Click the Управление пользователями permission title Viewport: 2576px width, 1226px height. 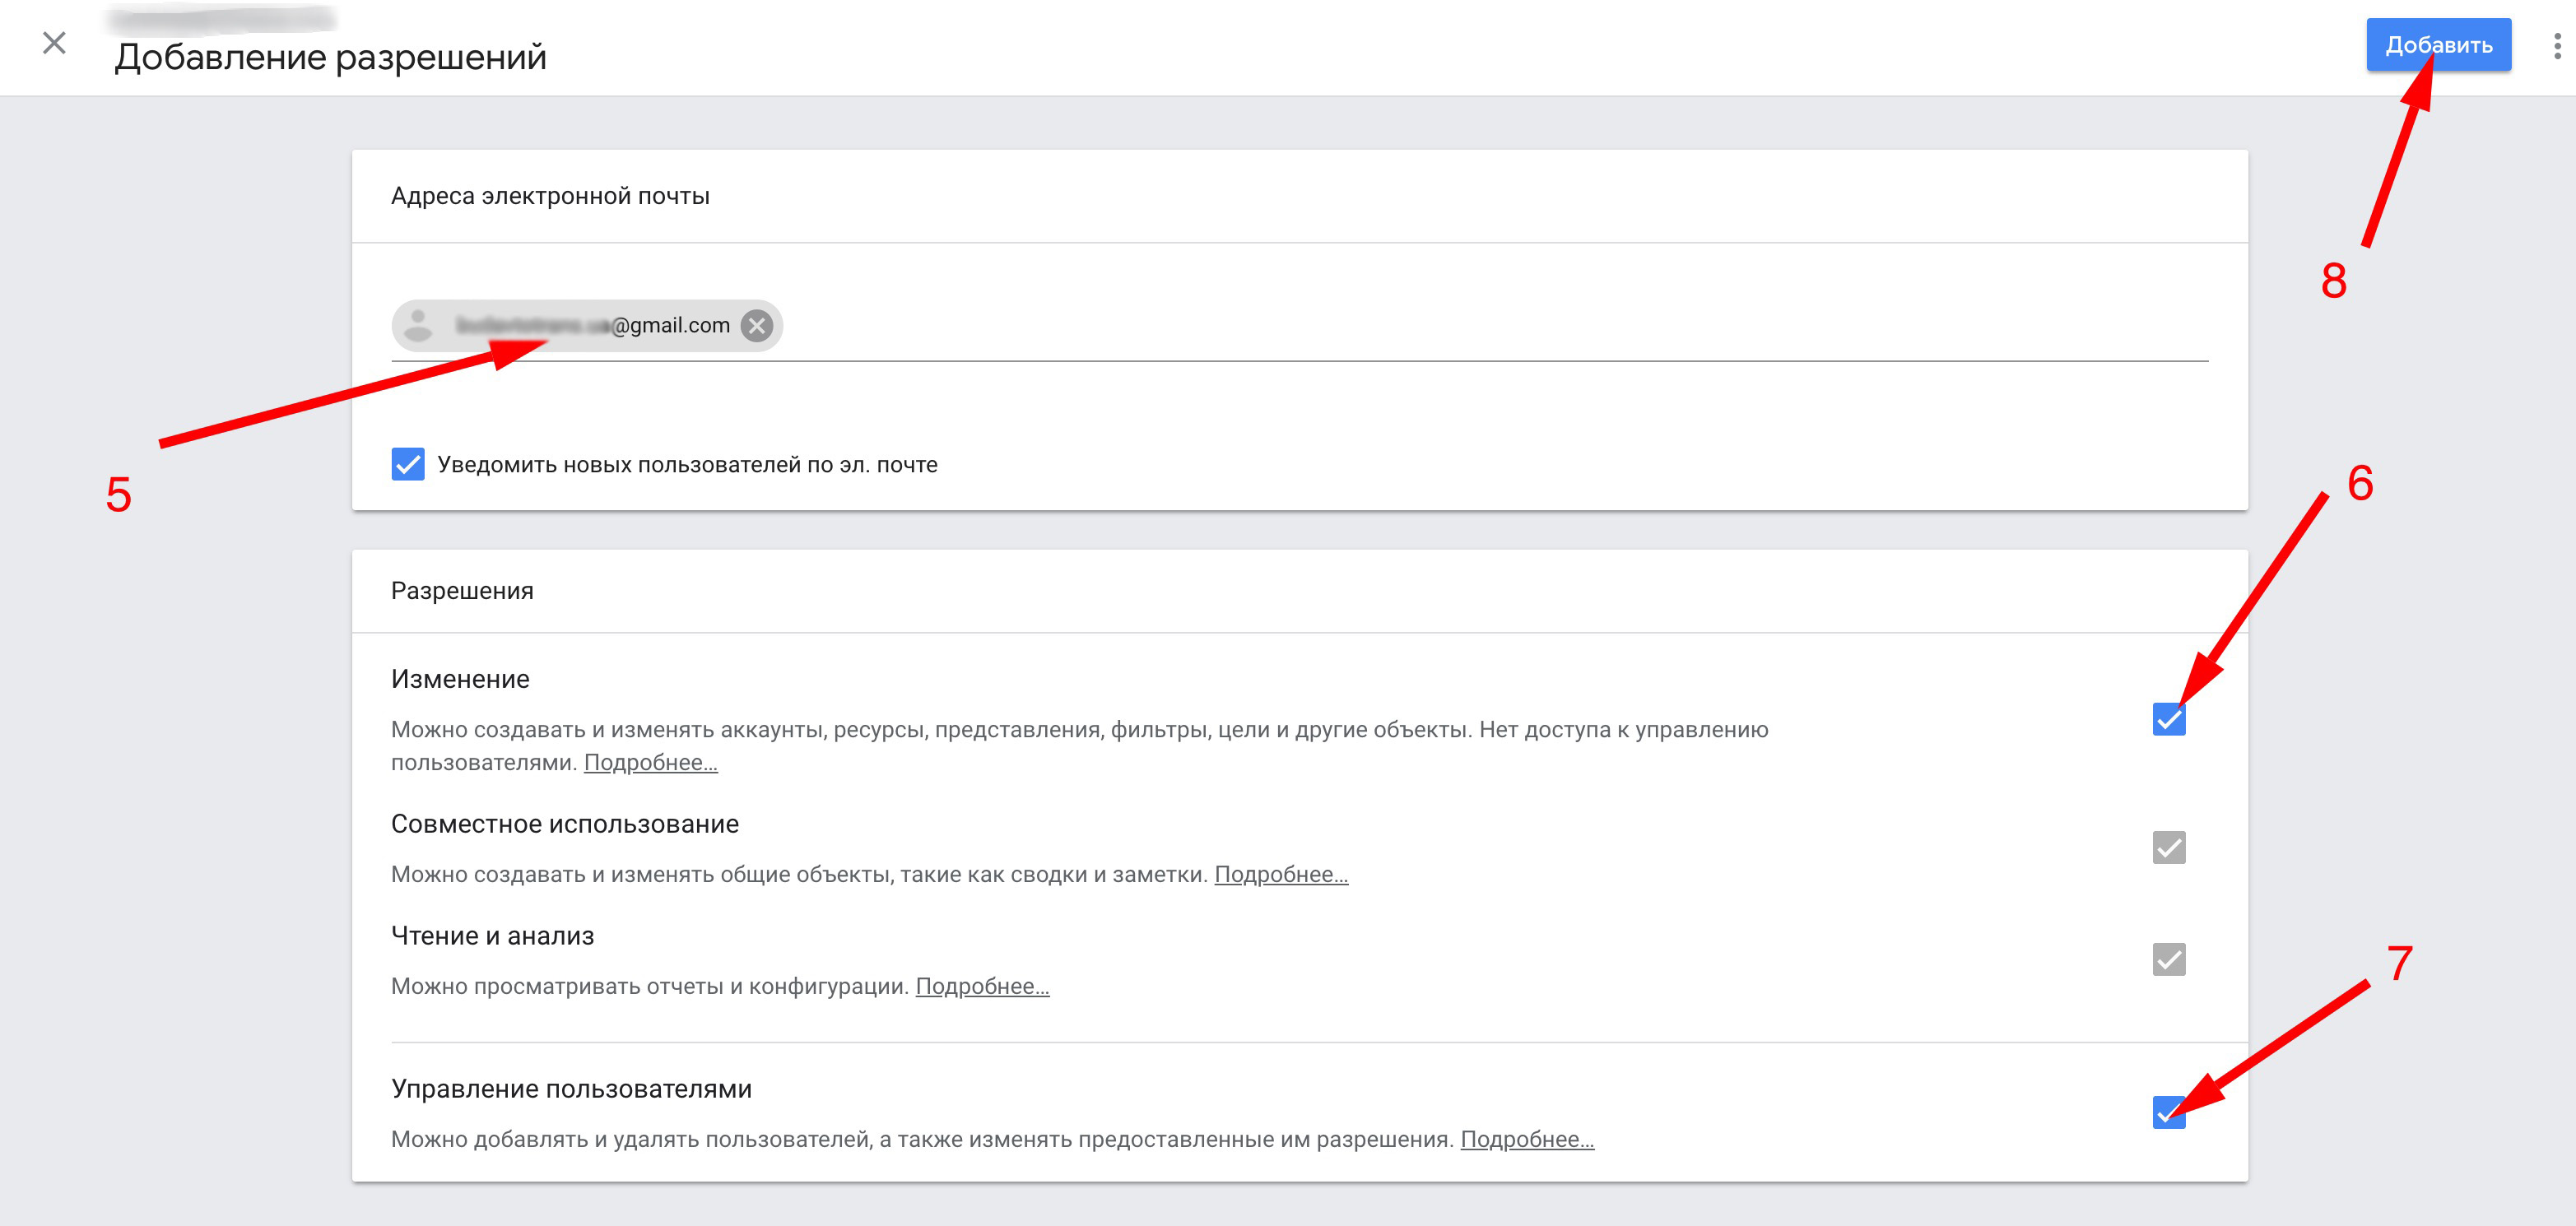[571, 1089]
